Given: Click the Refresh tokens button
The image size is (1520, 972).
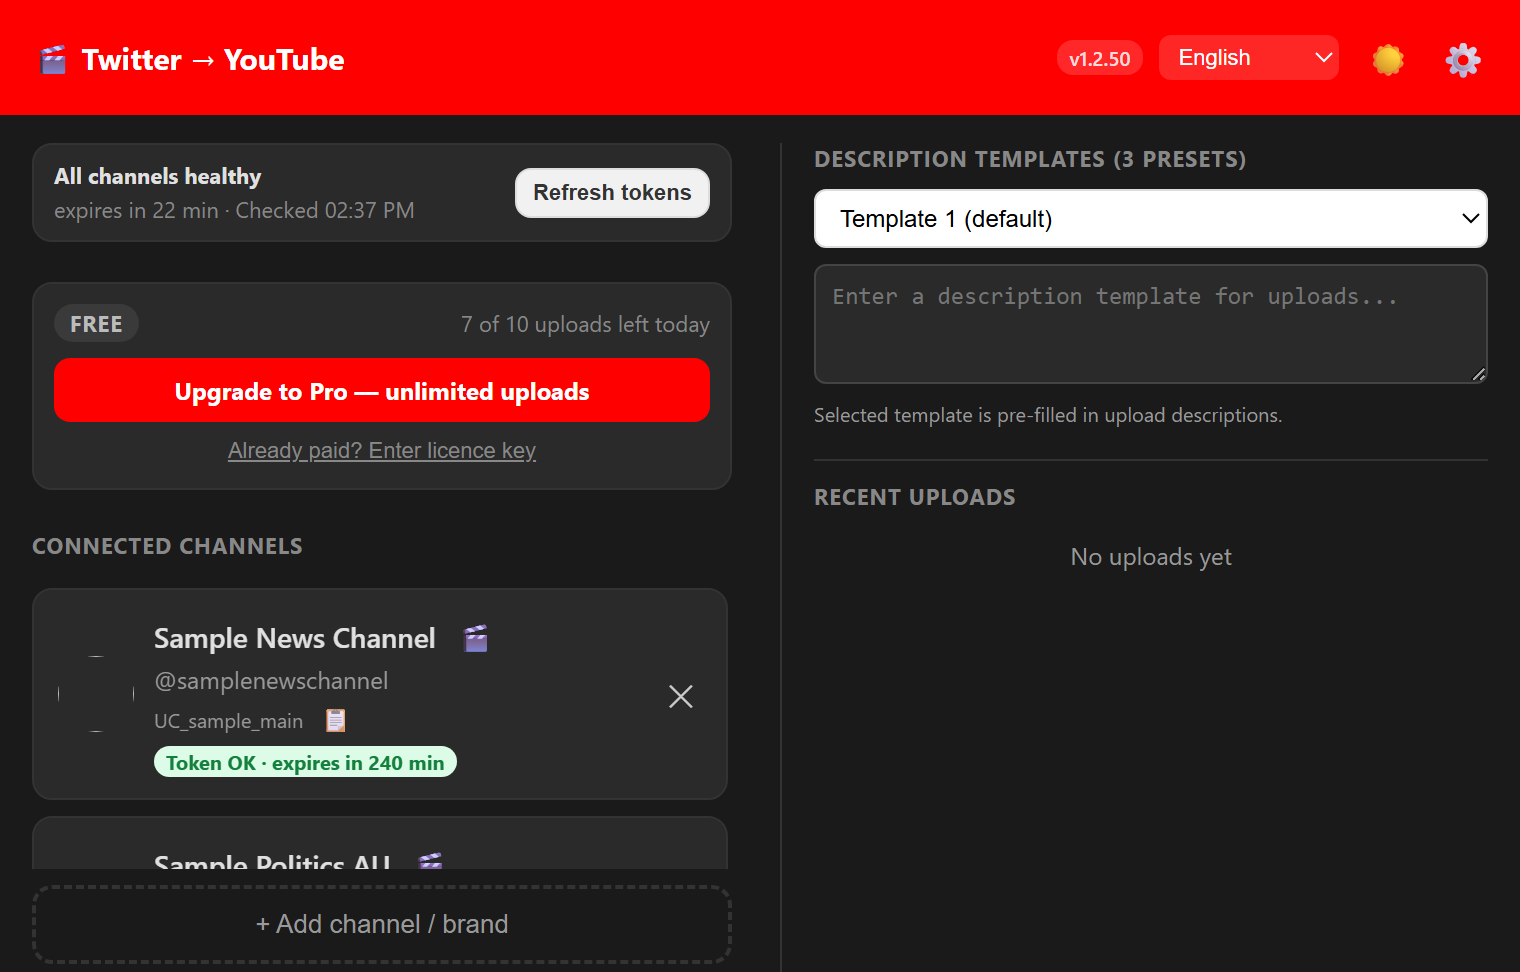Looking at the screenshot, I should (x=612, y=193).
